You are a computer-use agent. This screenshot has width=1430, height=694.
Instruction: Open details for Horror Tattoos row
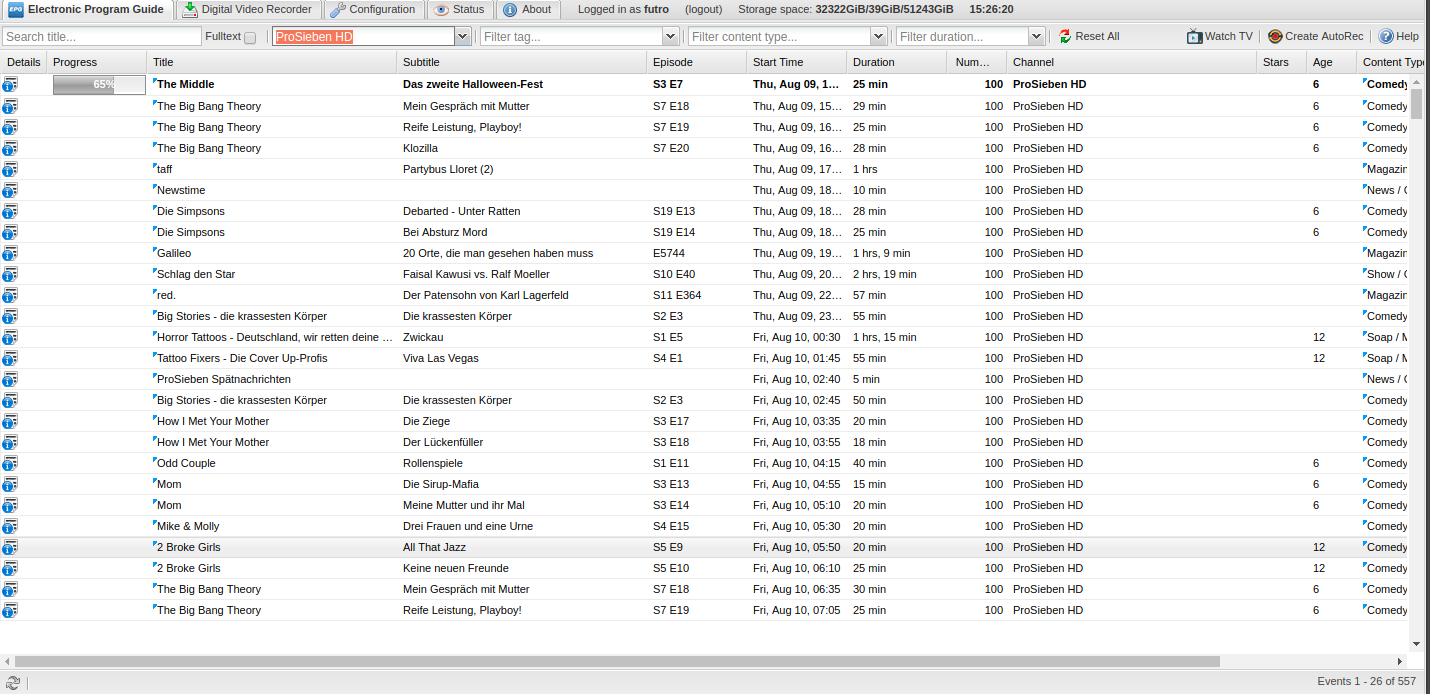[10, 337]
